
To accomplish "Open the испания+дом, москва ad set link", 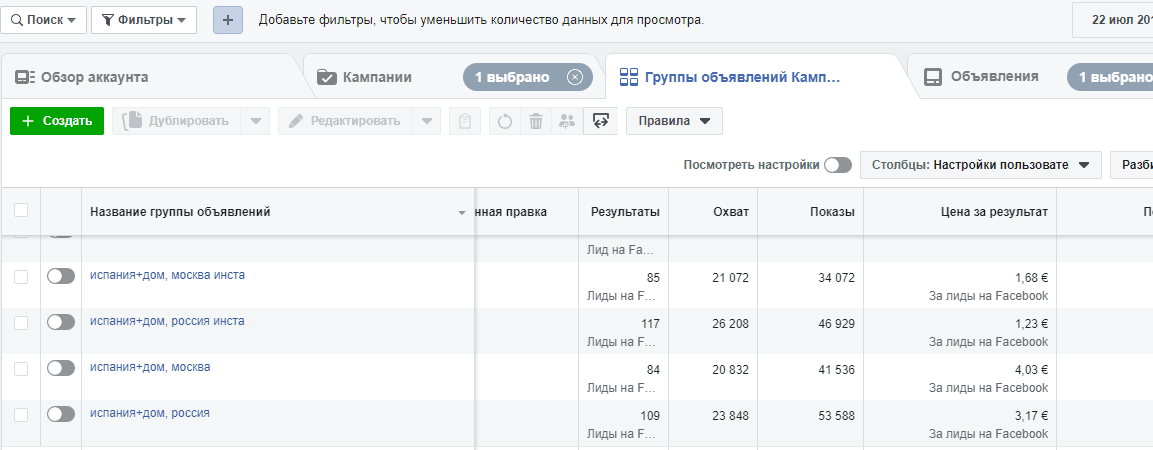I will [150, 367].
